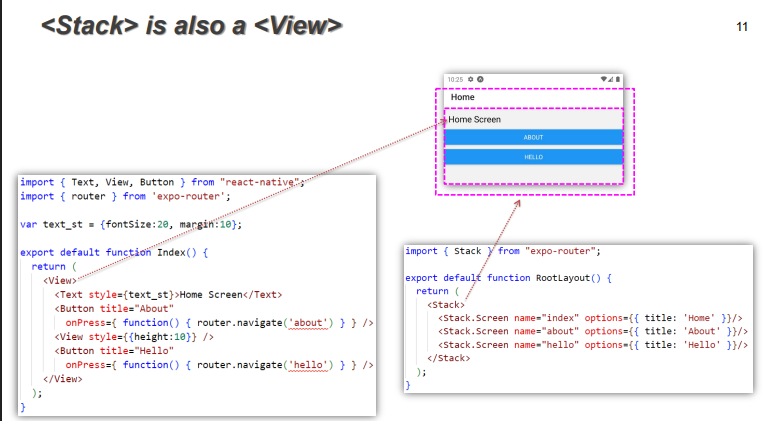Click the <Button title="Hello" line
This screenshot has height=421, width=764.
tap(114, 351)
